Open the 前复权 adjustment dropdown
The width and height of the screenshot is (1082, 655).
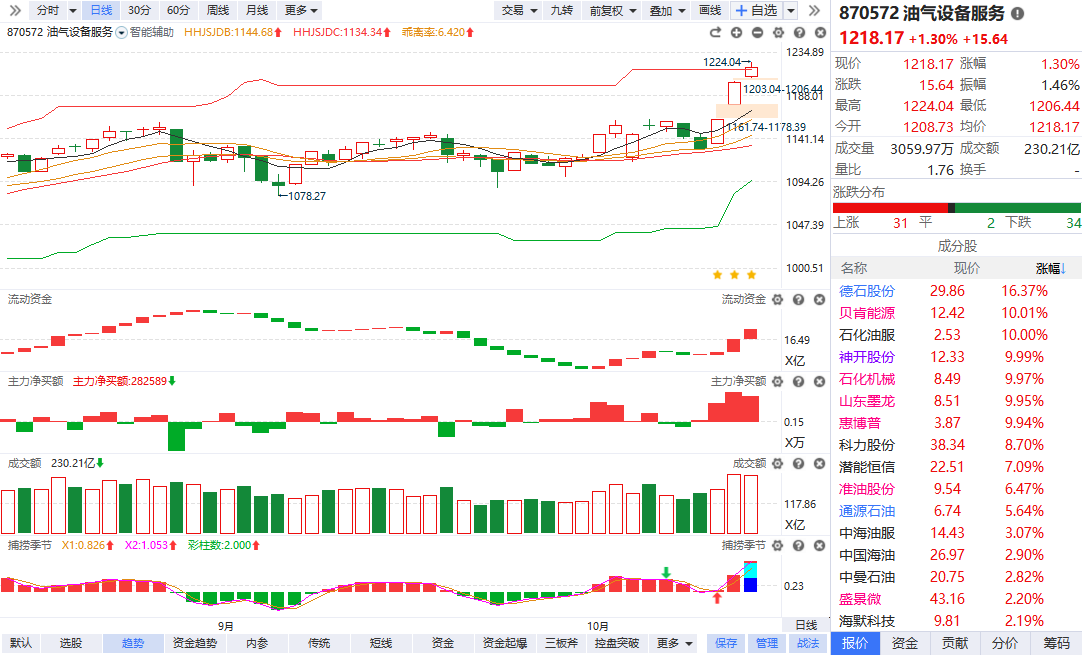pyautogui.click(x=611, y=10)
